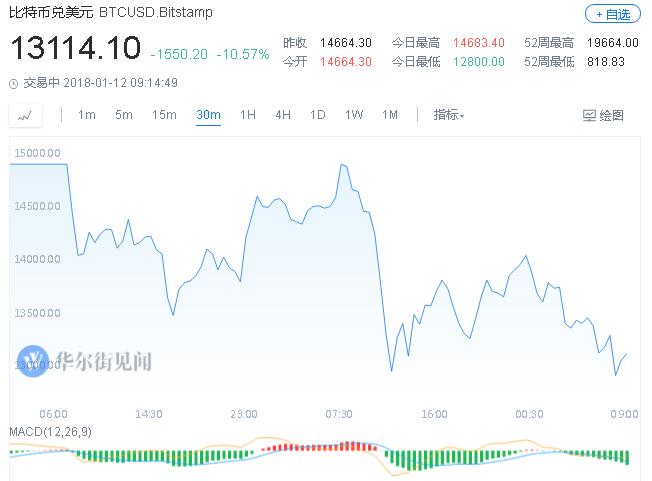This screenshot has width=652, height=481.
Task: Expand the 指标 indicators dropdown
Action: click(x=449, y=115)
